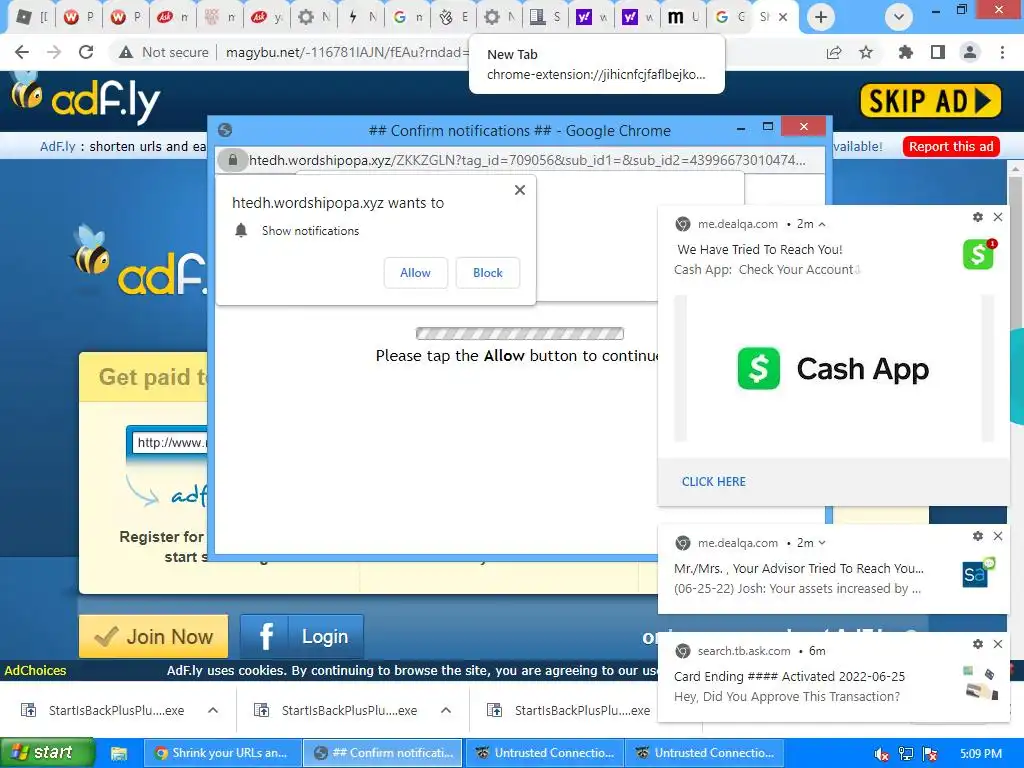Click the AdF.ly link in top banner

57,146
